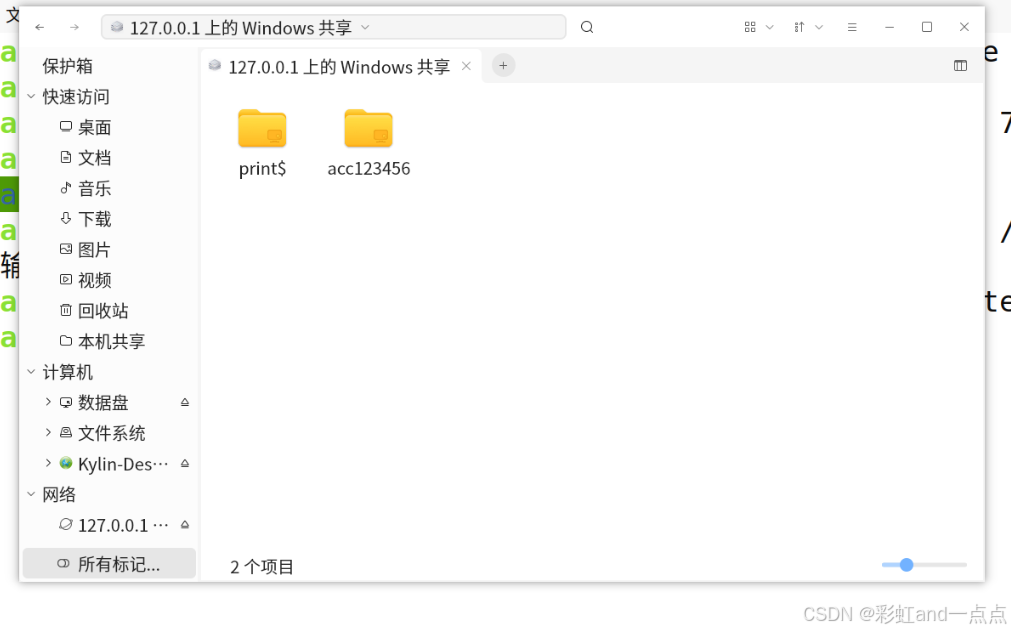
Task: Eject the 数据盘 drive
Action: [185, 402]
